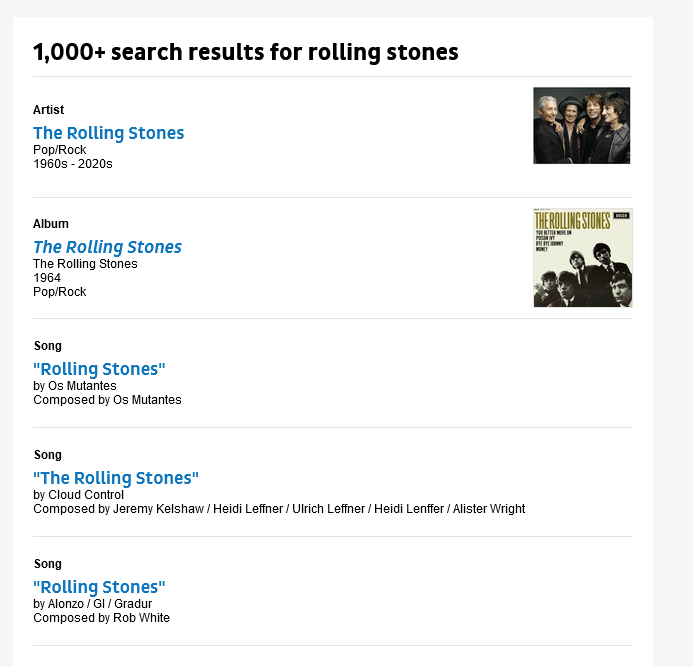Click the 1964 release year text
693x666 pixels.
[x=47, y=278]
